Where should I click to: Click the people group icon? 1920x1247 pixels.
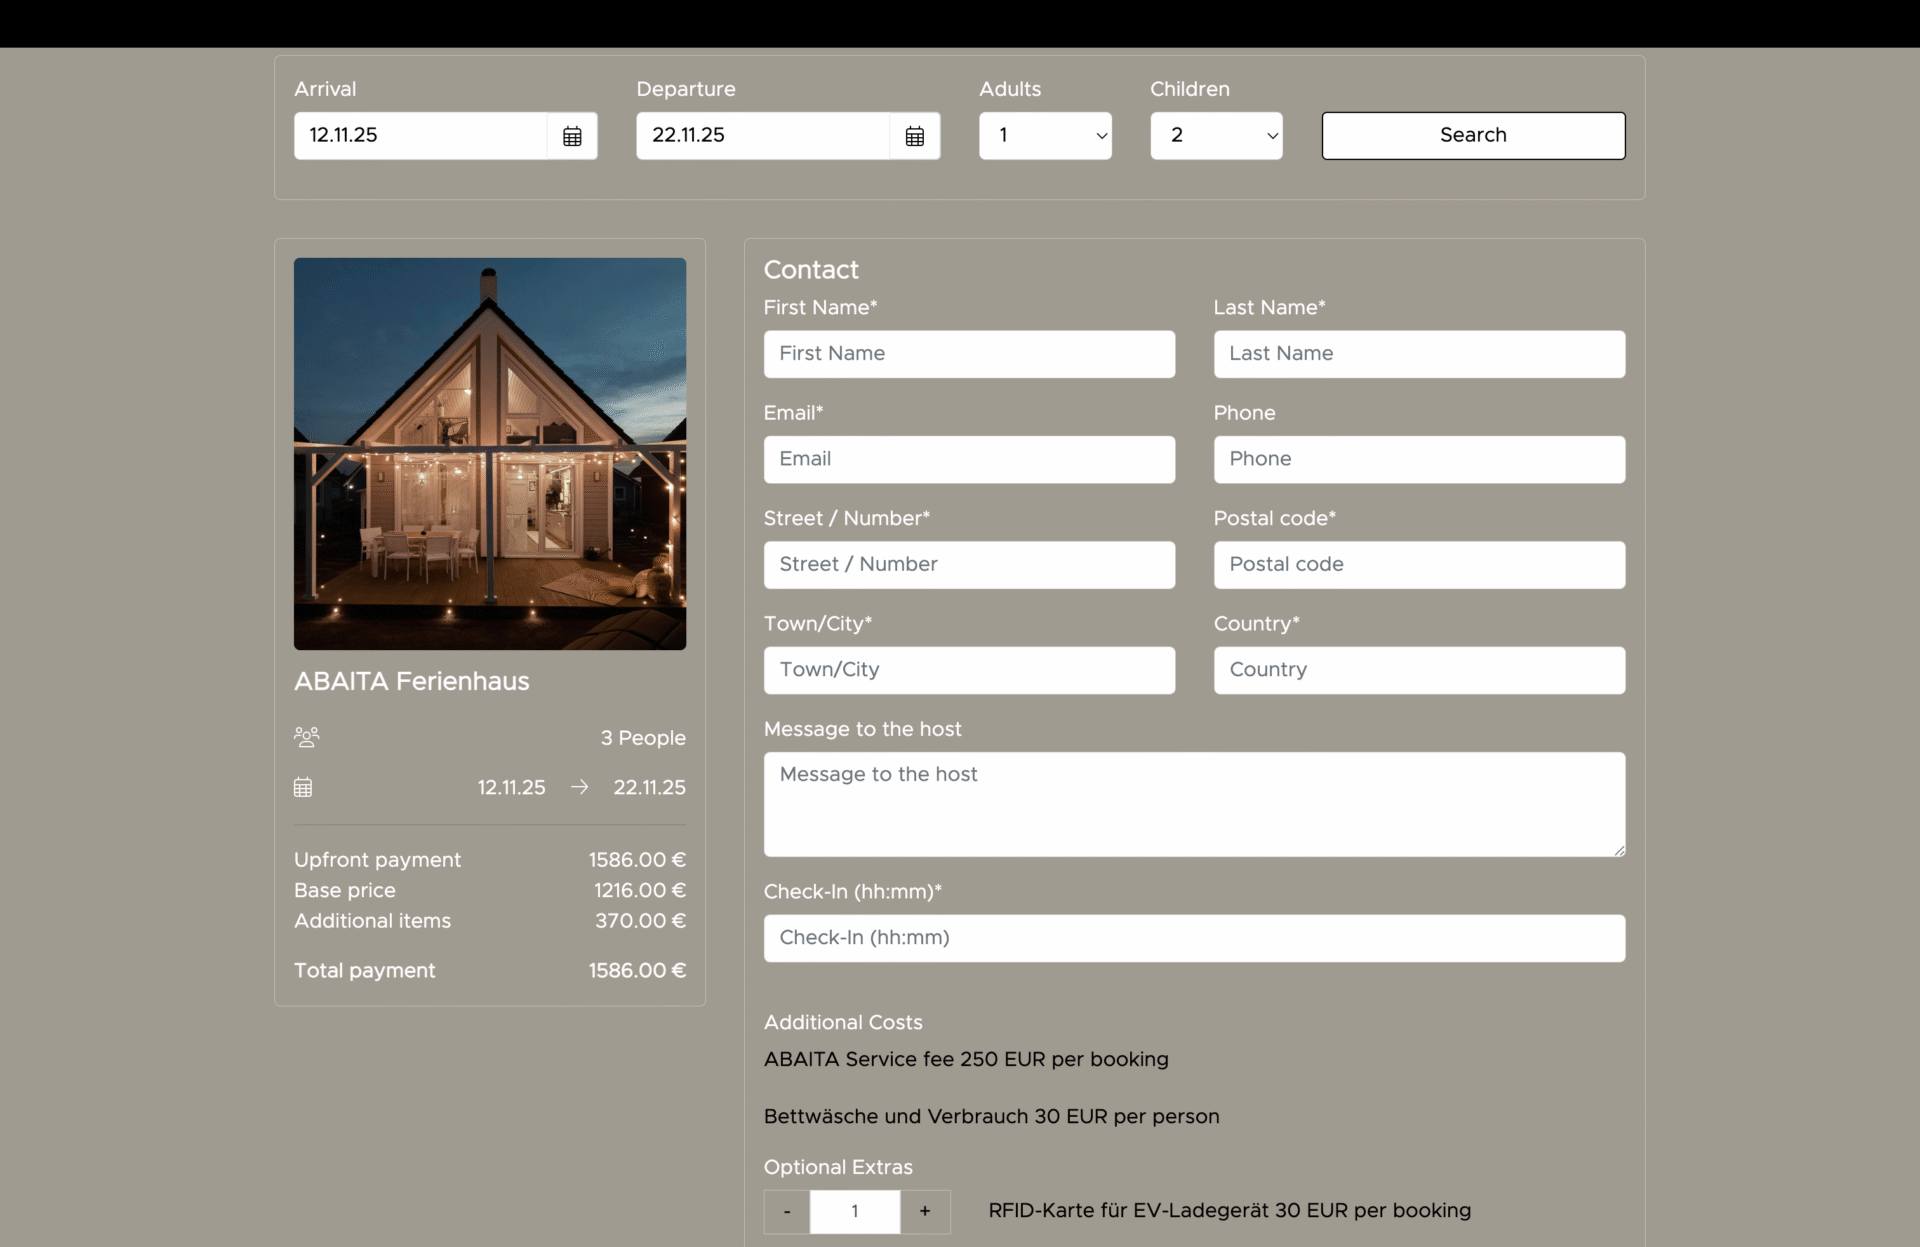click(306, 737)
